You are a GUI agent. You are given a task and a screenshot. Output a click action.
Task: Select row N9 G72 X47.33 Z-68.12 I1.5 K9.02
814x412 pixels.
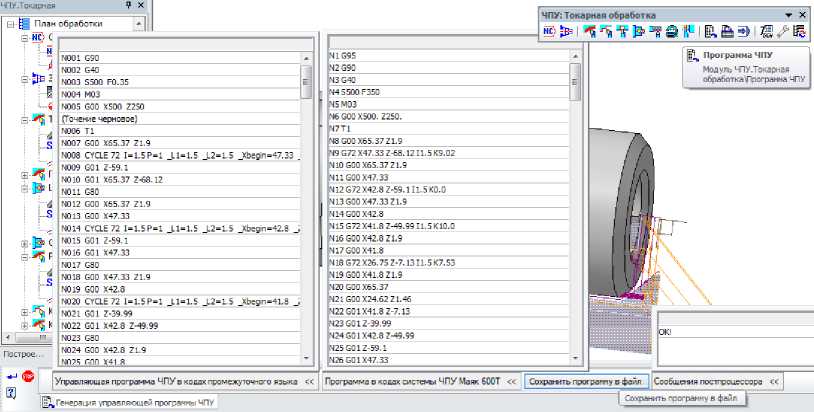click(449, 153)
